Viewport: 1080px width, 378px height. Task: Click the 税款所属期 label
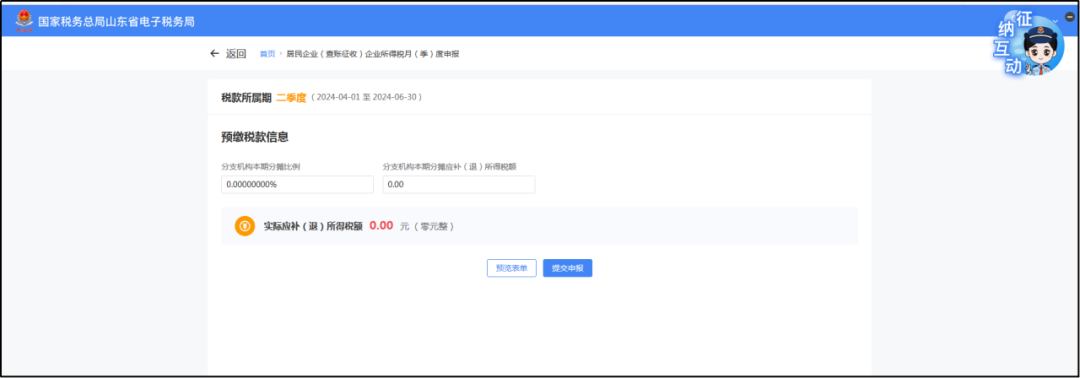point(247,98)
